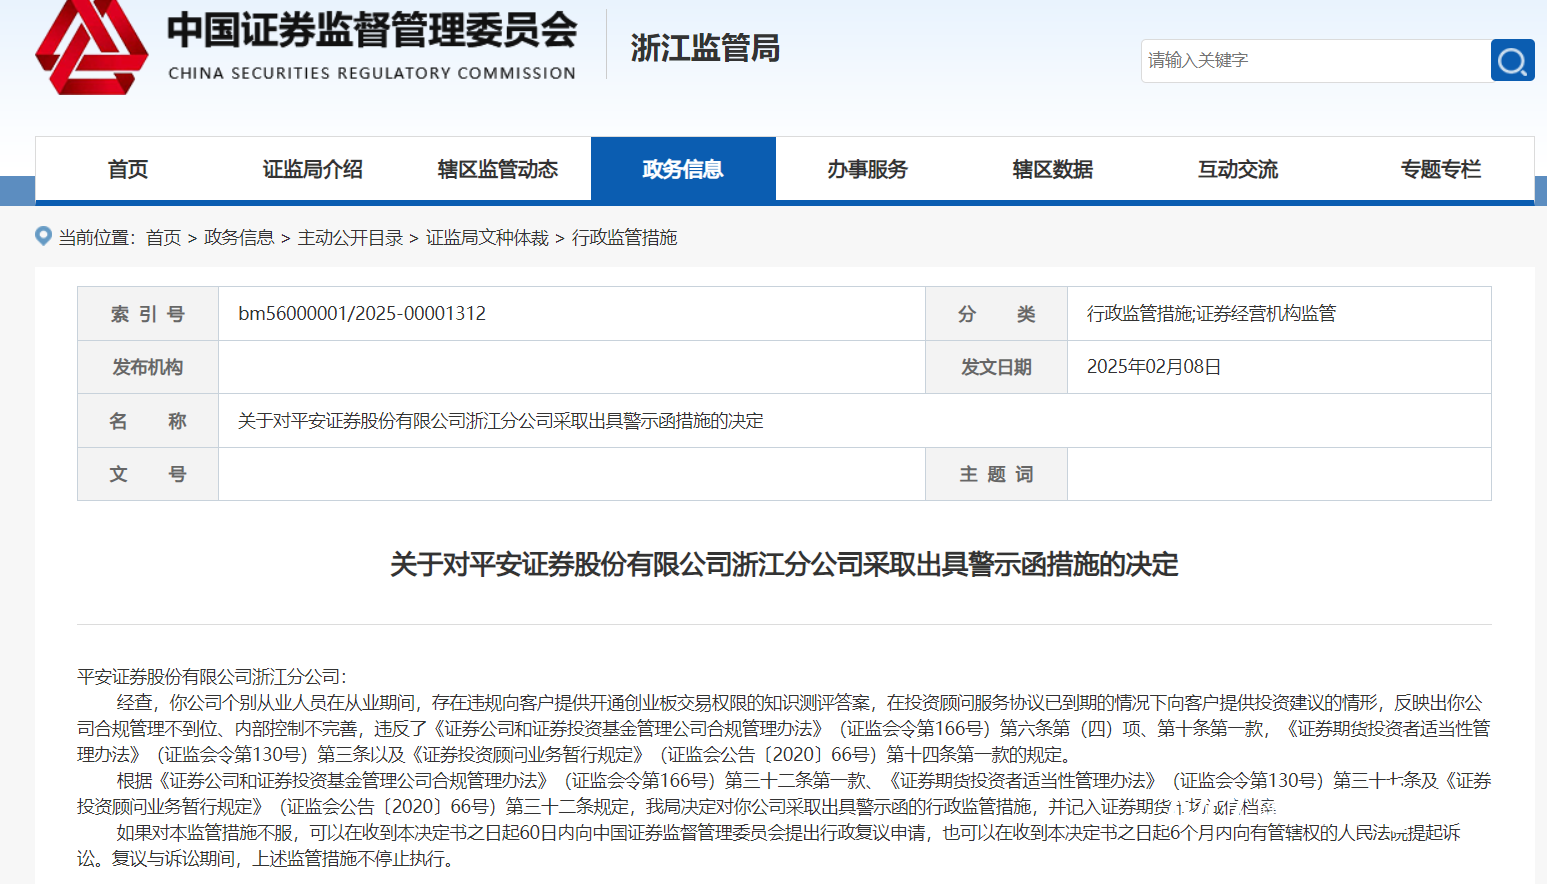The image size is (1547, 884).
Task: Select the 证监局介绍 menu item
Action: click(313, 169)
